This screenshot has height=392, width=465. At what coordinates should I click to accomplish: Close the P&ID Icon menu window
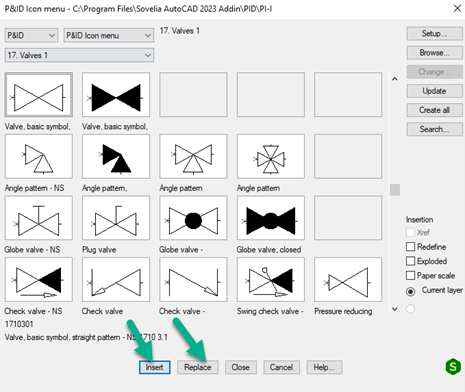point(457,8)
